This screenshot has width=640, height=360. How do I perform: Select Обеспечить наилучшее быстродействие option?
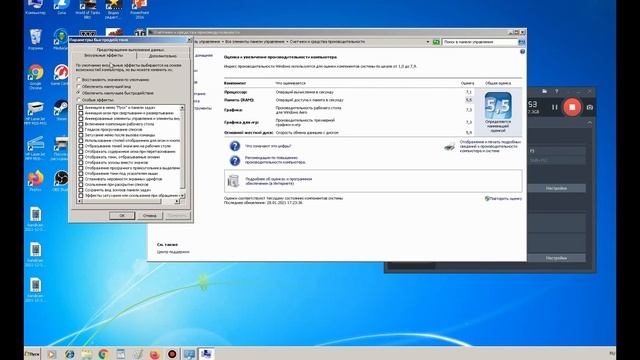(115, 93)
